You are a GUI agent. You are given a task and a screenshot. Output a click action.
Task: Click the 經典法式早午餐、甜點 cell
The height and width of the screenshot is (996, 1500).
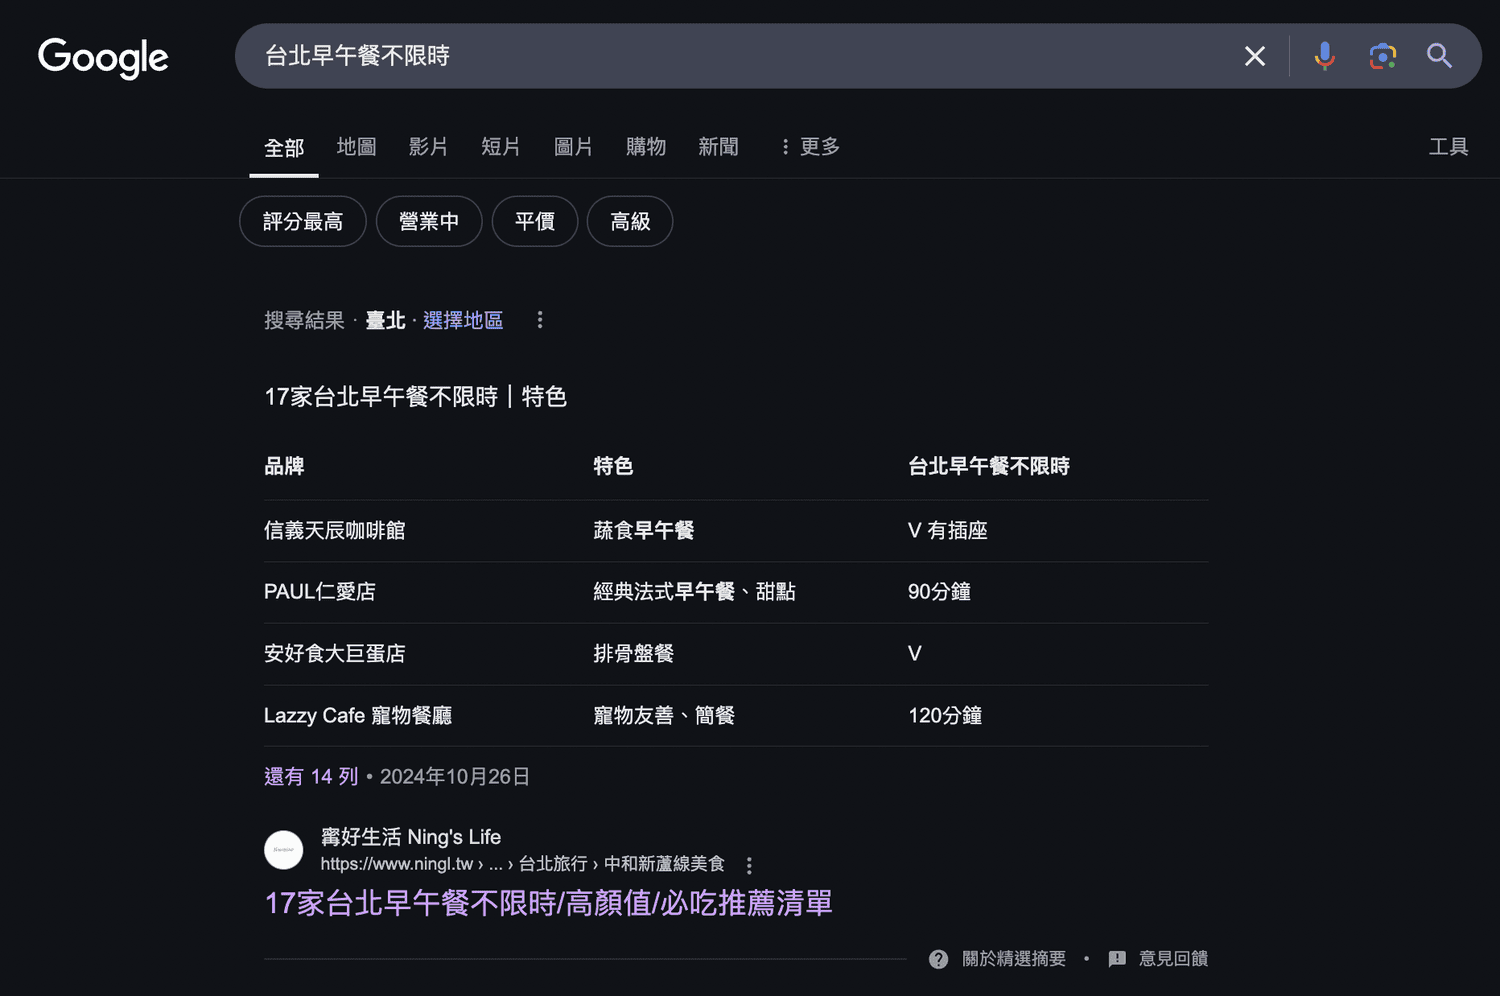[x=694, y=592]
